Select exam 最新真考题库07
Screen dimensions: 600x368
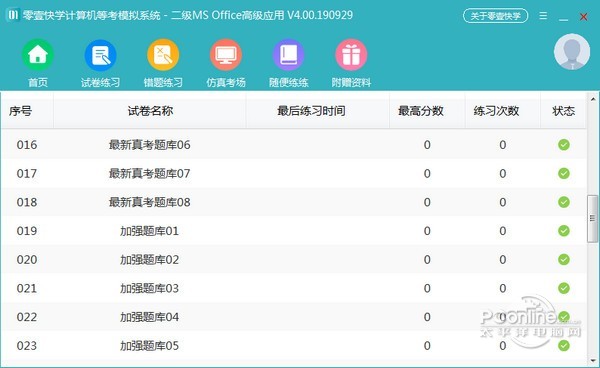[150, 174]
